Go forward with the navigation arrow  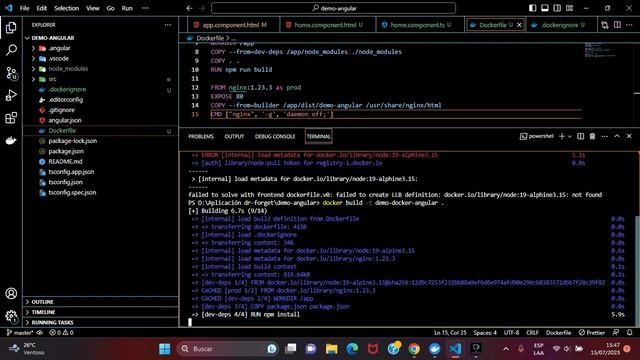pos(202,8)
